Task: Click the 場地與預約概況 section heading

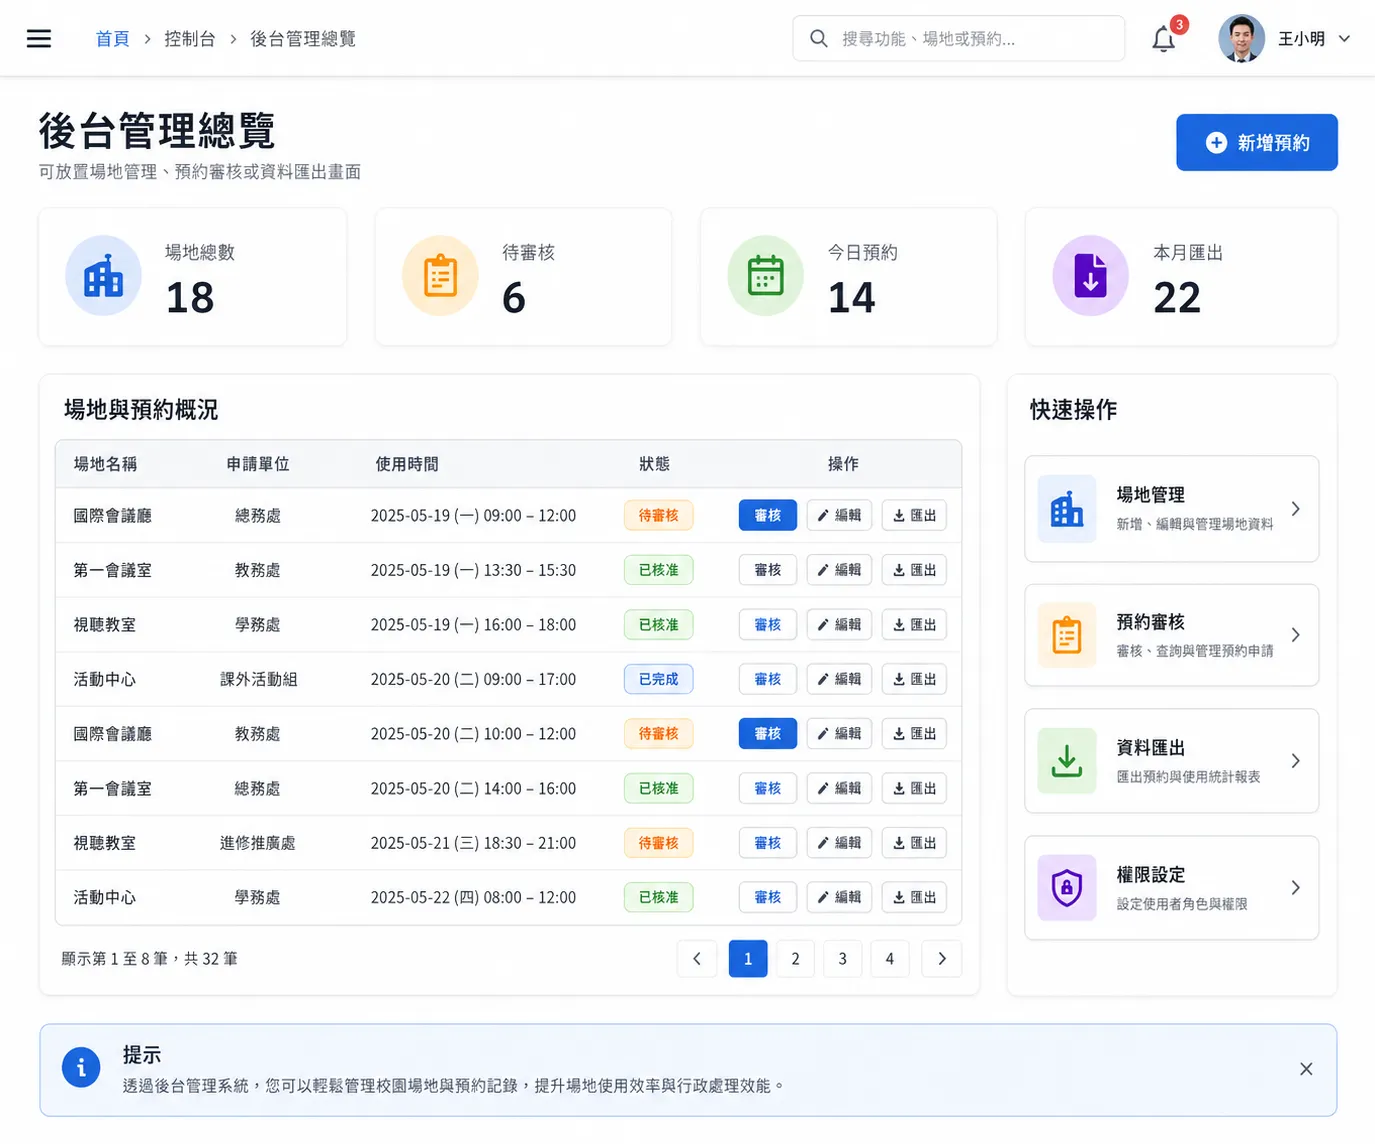Action: pos(141,409)
